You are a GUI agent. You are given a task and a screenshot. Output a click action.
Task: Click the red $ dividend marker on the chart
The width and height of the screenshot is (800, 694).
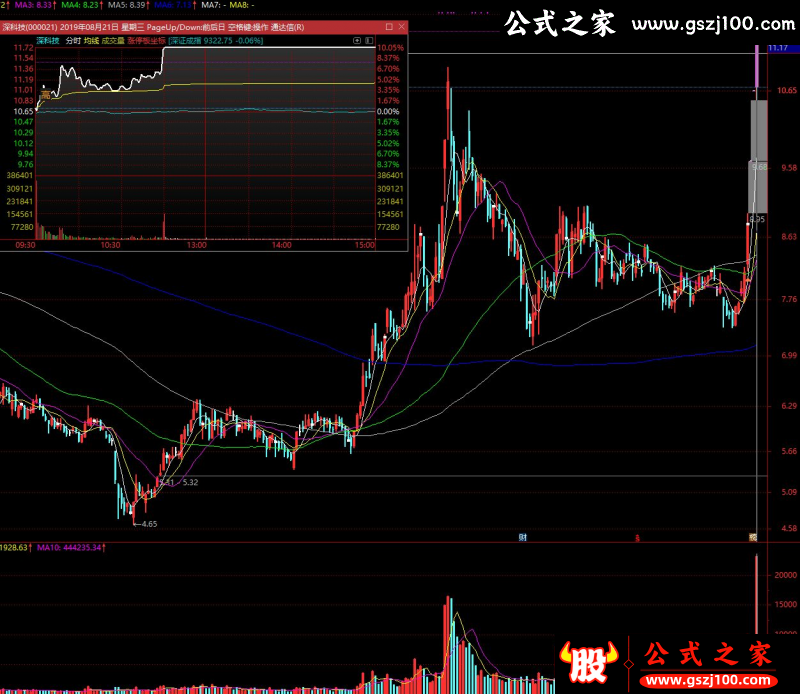637,538
